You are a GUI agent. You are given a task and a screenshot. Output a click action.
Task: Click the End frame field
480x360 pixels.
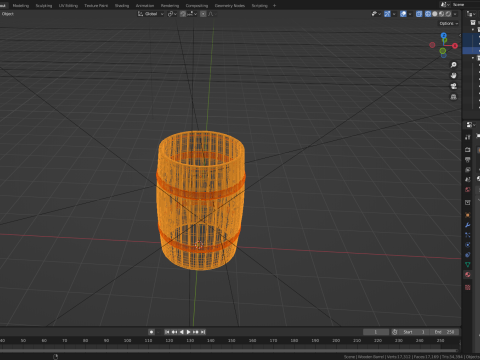pyautogui.click(x=444, y=332)
